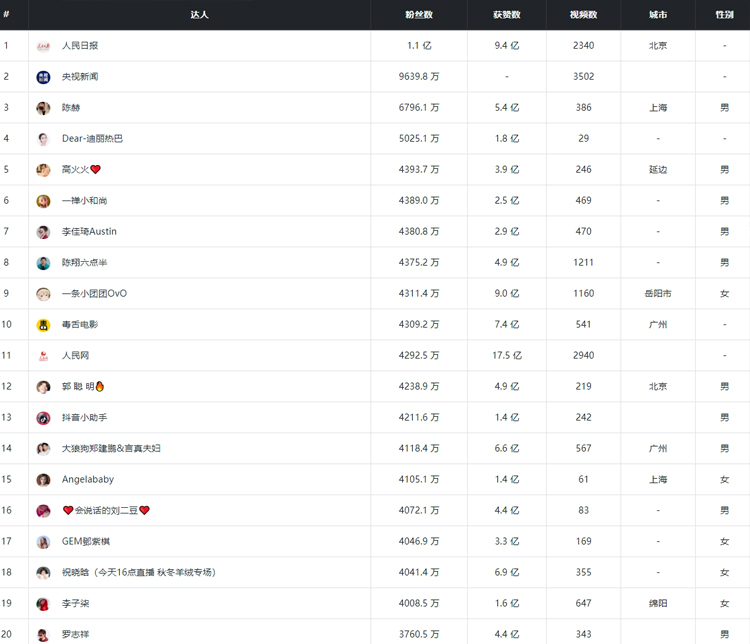Select the fan count 3760.5 万
Screen dimensions: 750x644
click(x=419, y=634)
